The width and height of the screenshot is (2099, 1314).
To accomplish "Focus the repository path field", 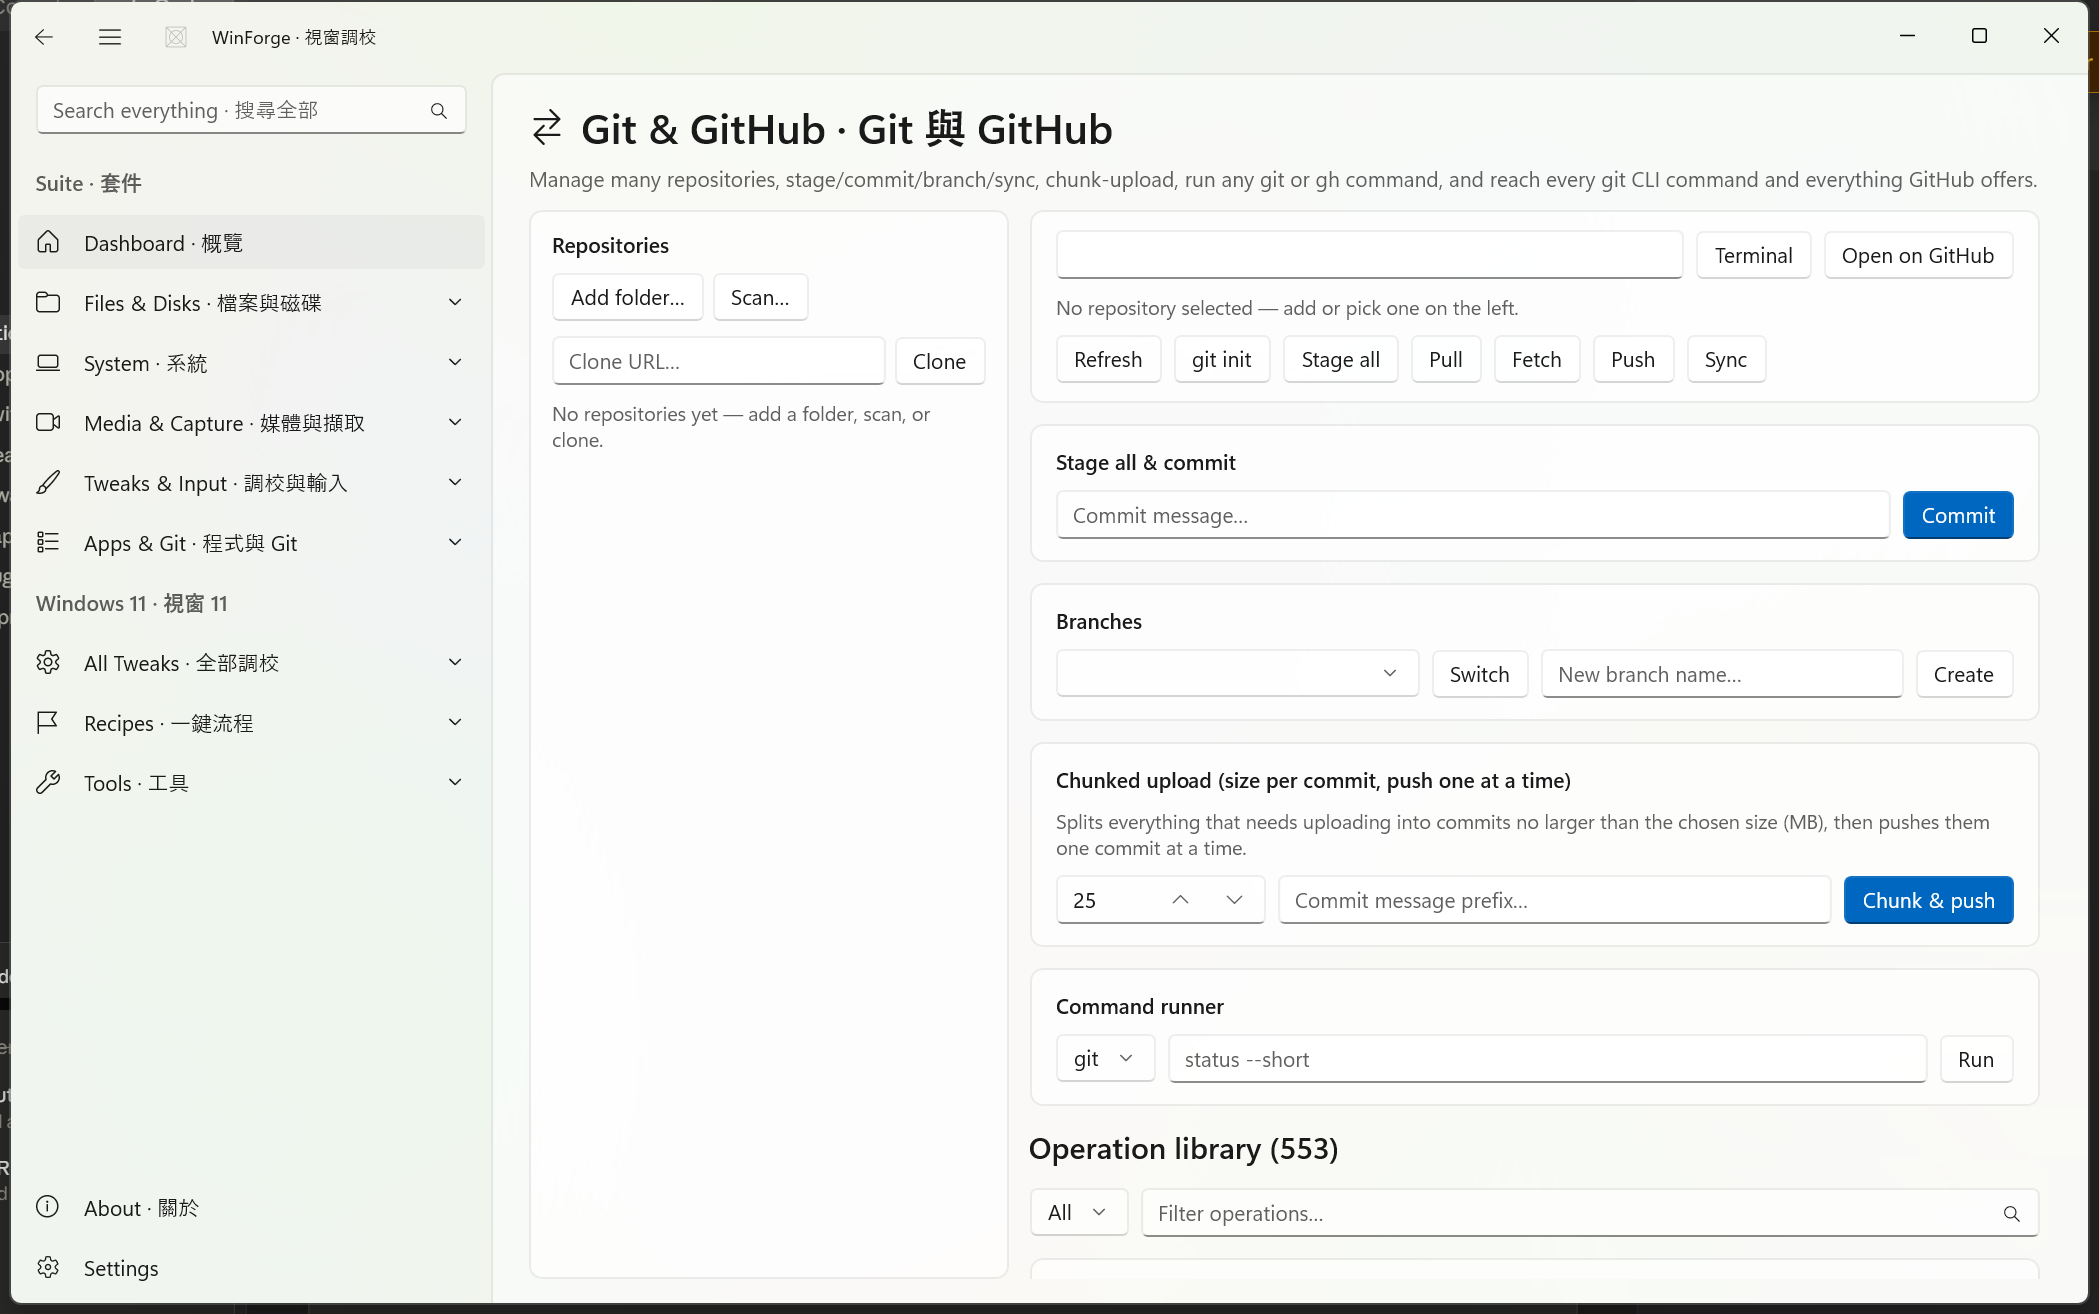I will pyautogui.click(x=1369, y=255).
